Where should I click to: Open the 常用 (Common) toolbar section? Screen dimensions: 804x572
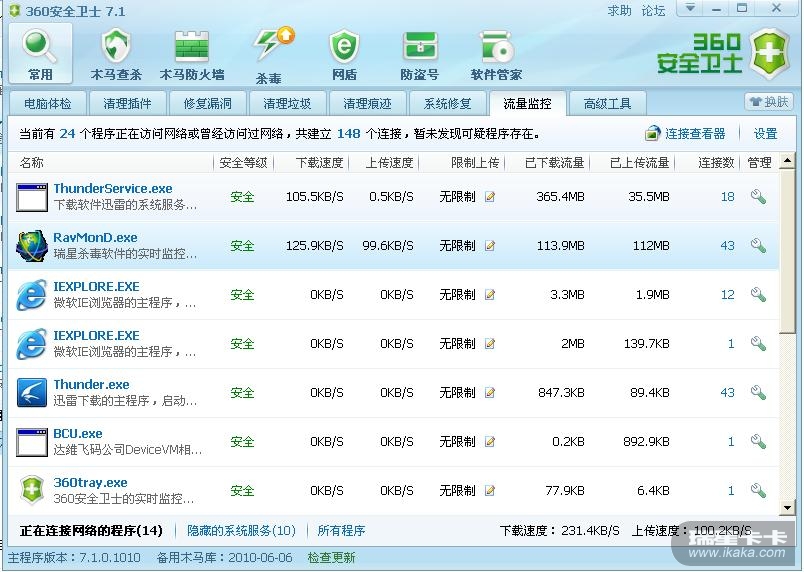coord(40,54)
